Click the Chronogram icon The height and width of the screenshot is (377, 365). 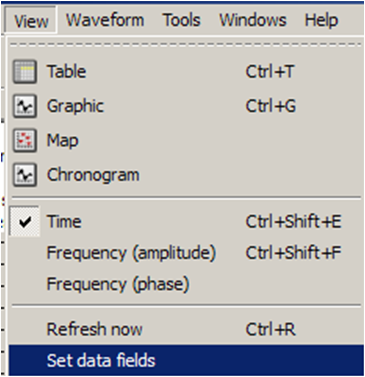25,175
